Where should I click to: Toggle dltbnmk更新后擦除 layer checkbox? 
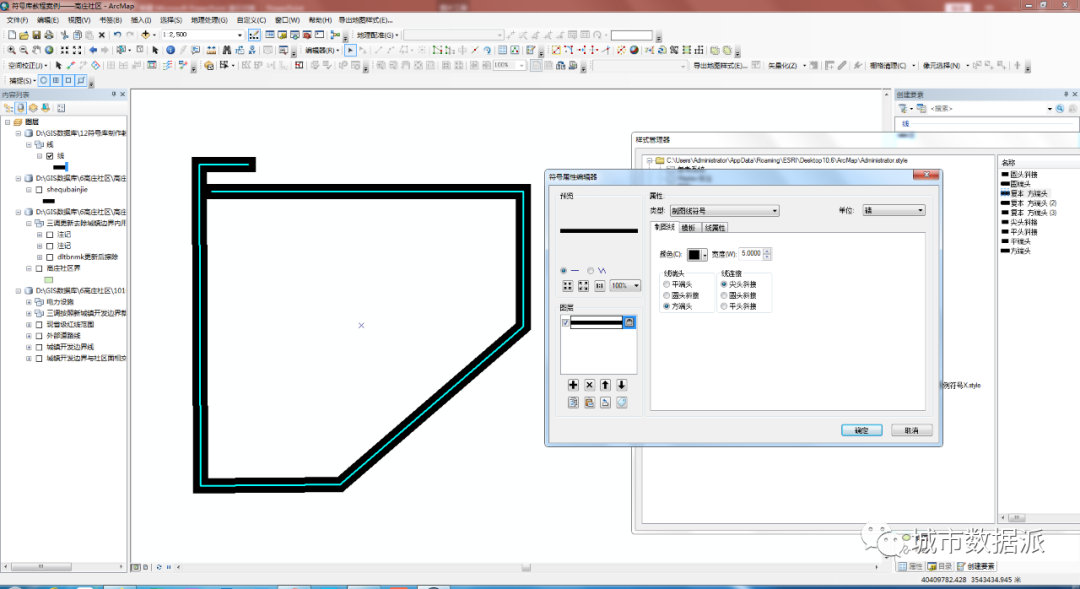pos(50,257)
